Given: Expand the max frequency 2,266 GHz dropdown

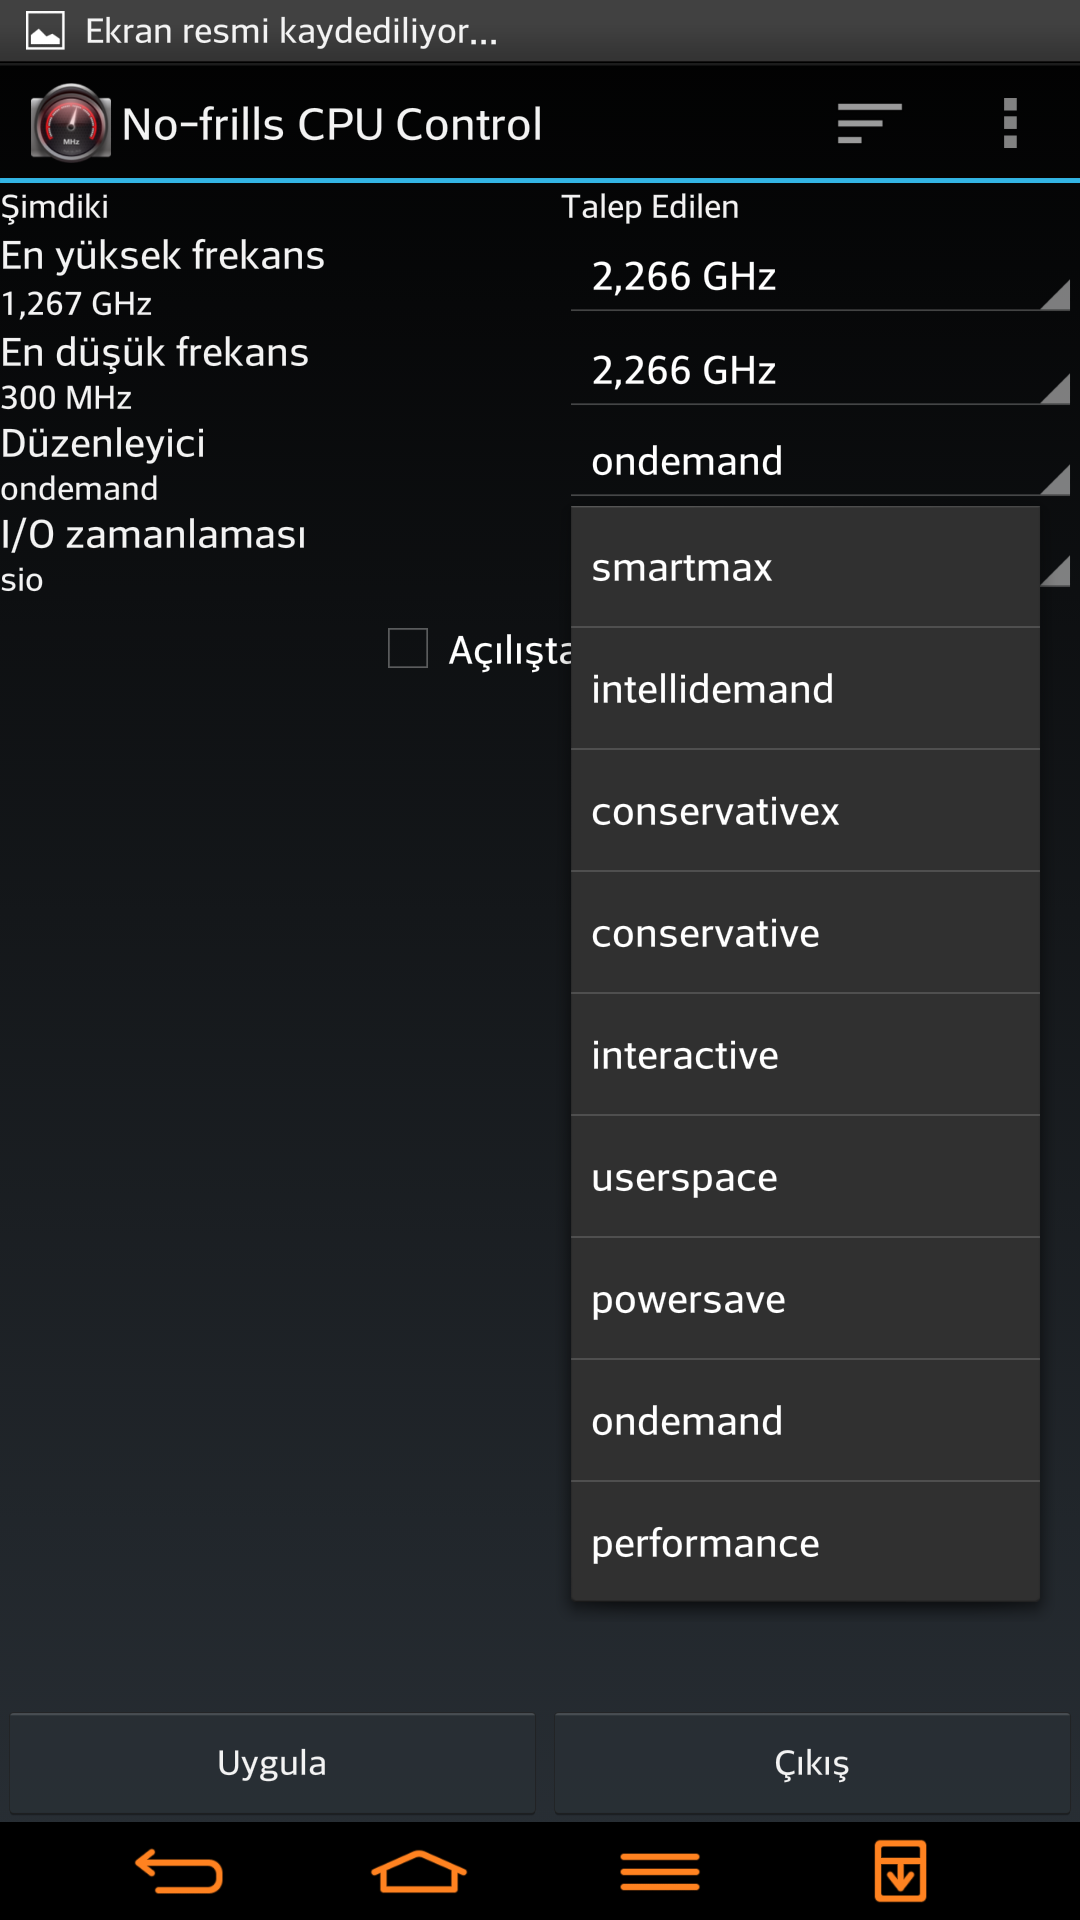Looking at the screenshot, I should (820, 277).
